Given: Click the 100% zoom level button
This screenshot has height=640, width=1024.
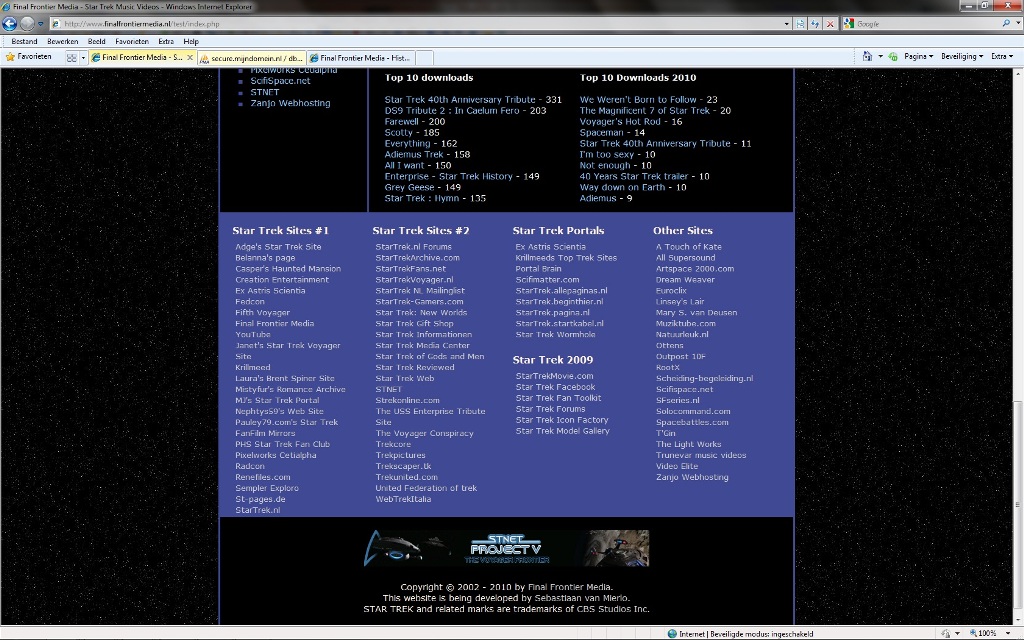Looking at the screenshot, I should [982, 633].
